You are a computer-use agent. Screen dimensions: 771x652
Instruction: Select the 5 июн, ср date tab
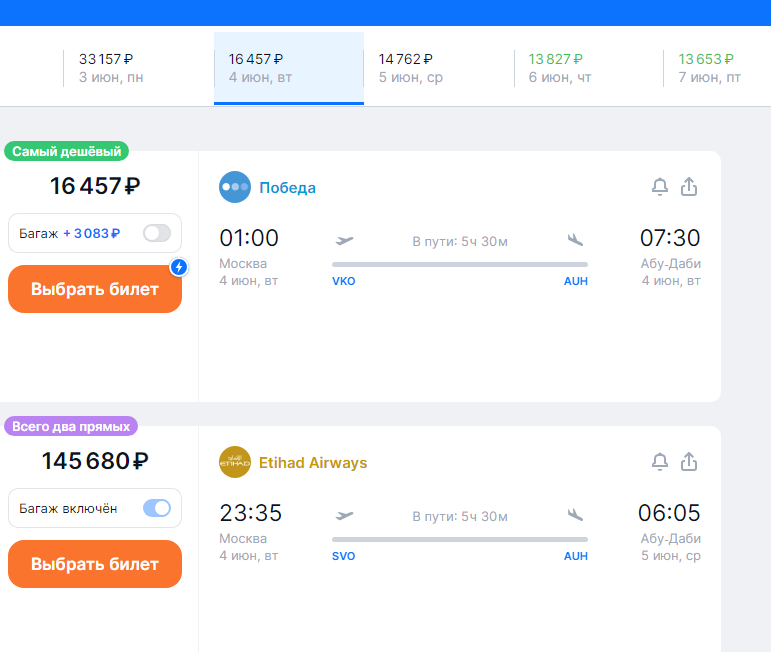411,68
